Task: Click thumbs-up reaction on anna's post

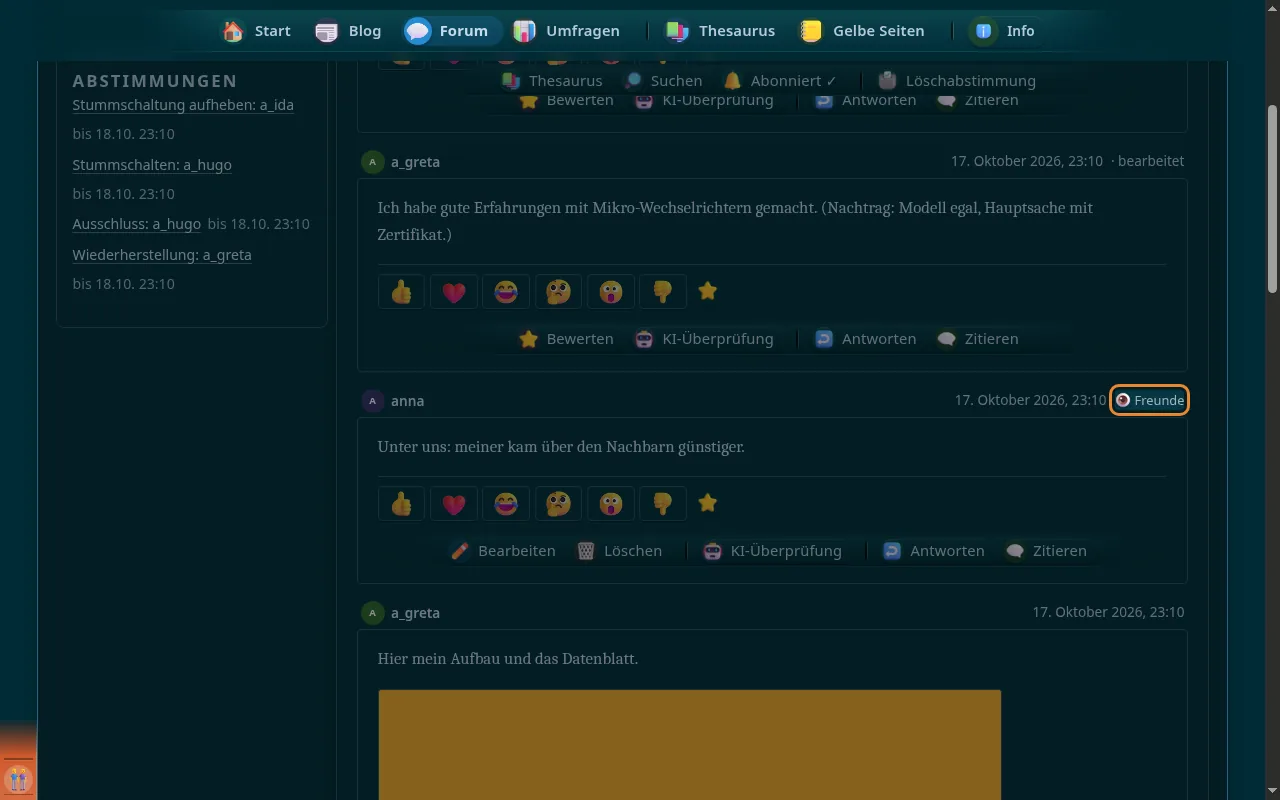Action: point(402,504)
